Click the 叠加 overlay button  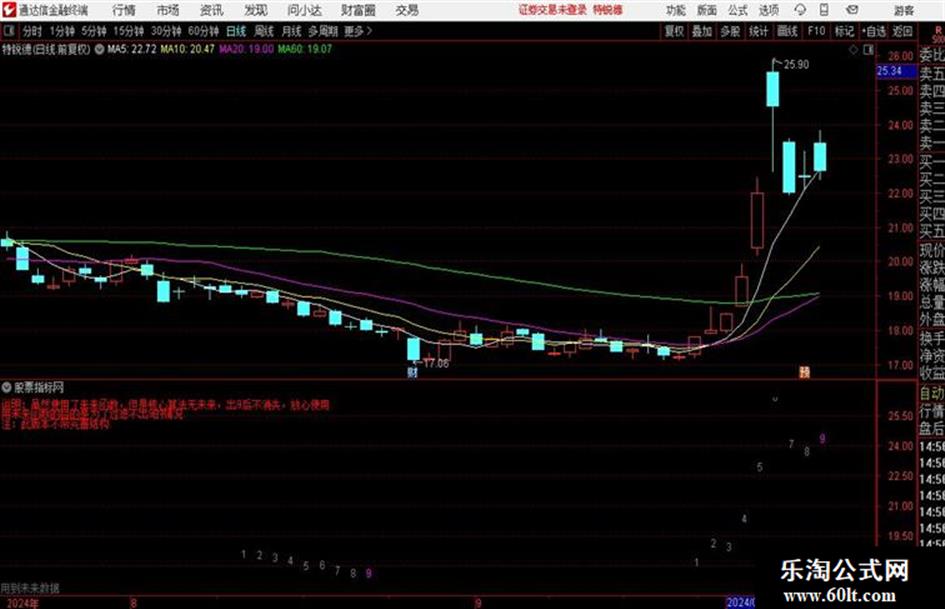702,31
